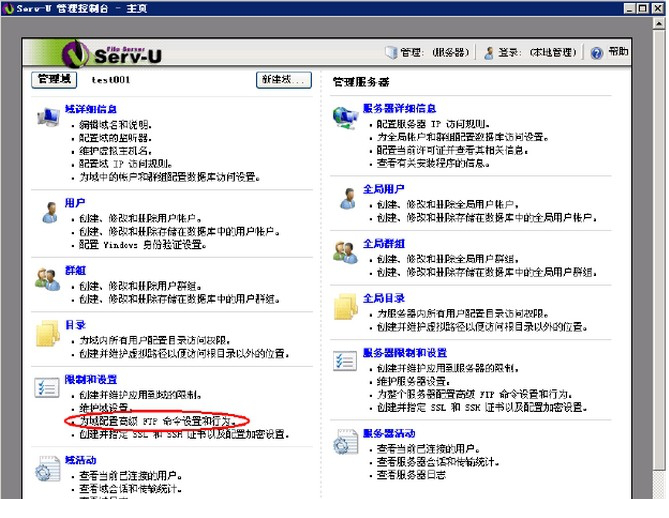Screen dimensions: 669x518
Task: Click 为整个服务器配置高级 FTP 命令设置和行为 text
Action: point(474,394)
